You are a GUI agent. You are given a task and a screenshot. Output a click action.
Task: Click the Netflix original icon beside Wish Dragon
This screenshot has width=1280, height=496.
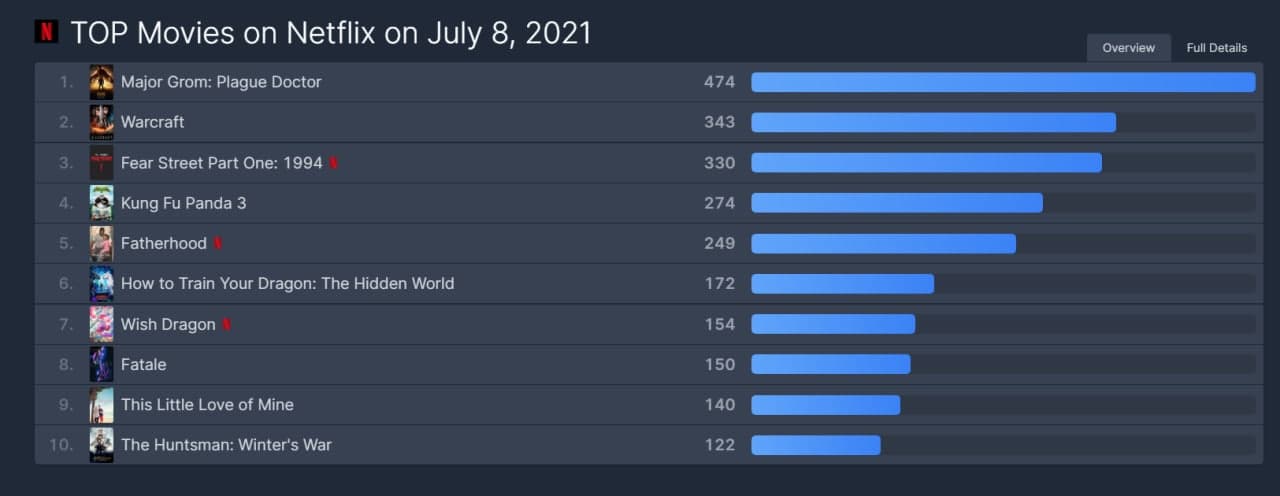point(227,324)
